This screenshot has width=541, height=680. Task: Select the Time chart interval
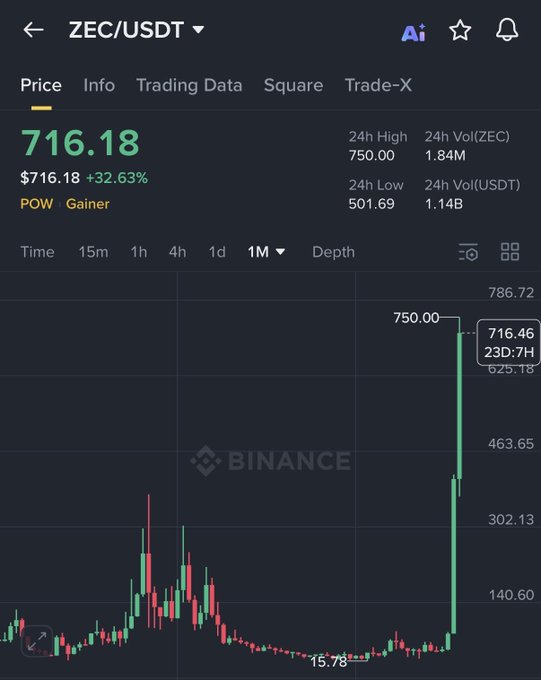tap(37, 252)
